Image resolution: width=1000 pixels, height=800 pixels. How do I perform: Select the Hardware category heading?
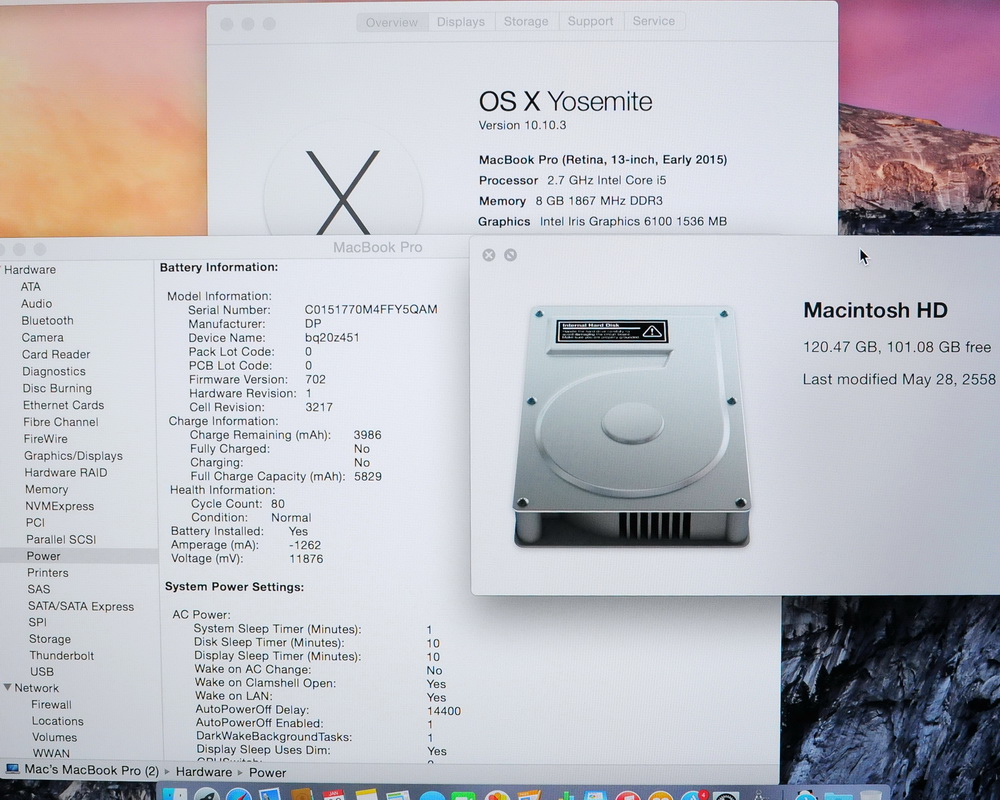[x=30, y=270]
